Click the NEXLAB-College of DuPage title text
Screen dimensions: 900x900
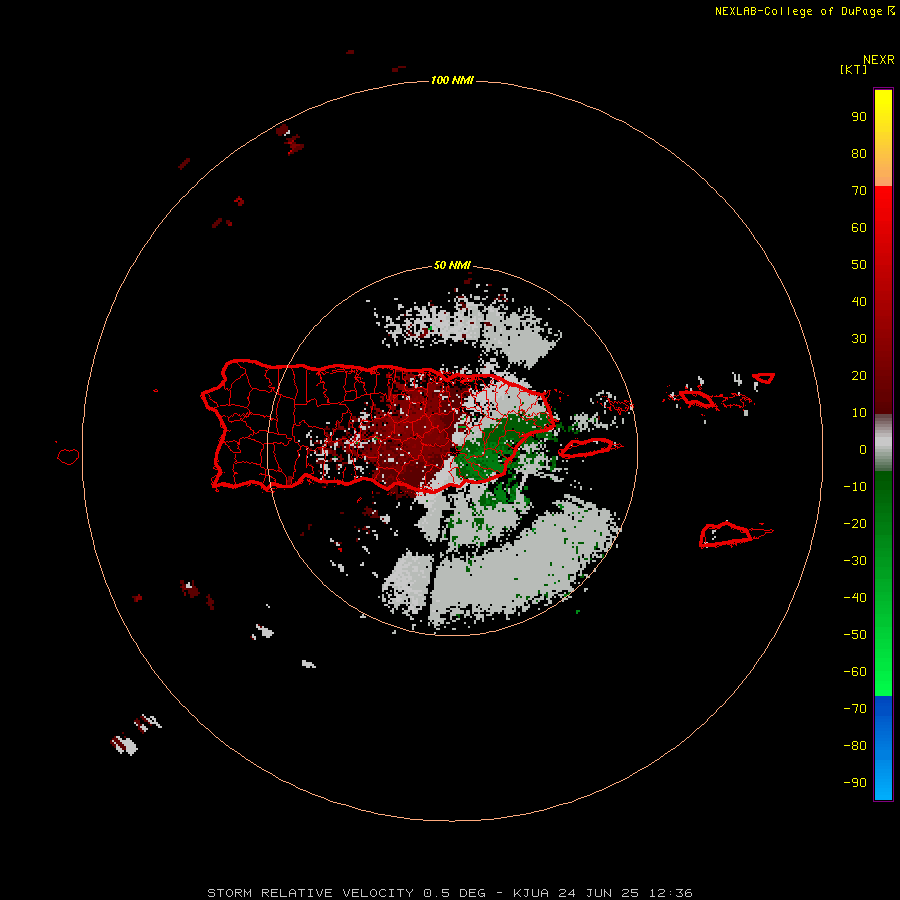[x=798, y=11]
